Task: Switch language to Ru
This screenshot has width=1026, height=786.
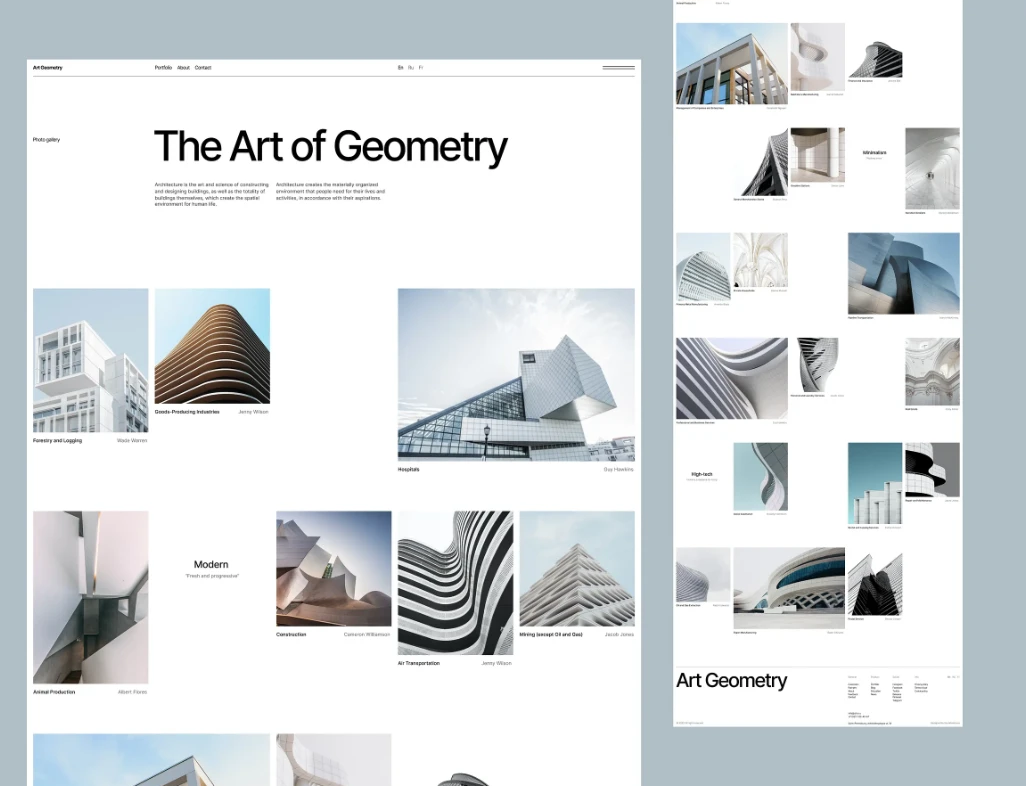Action: pos(411,67)
